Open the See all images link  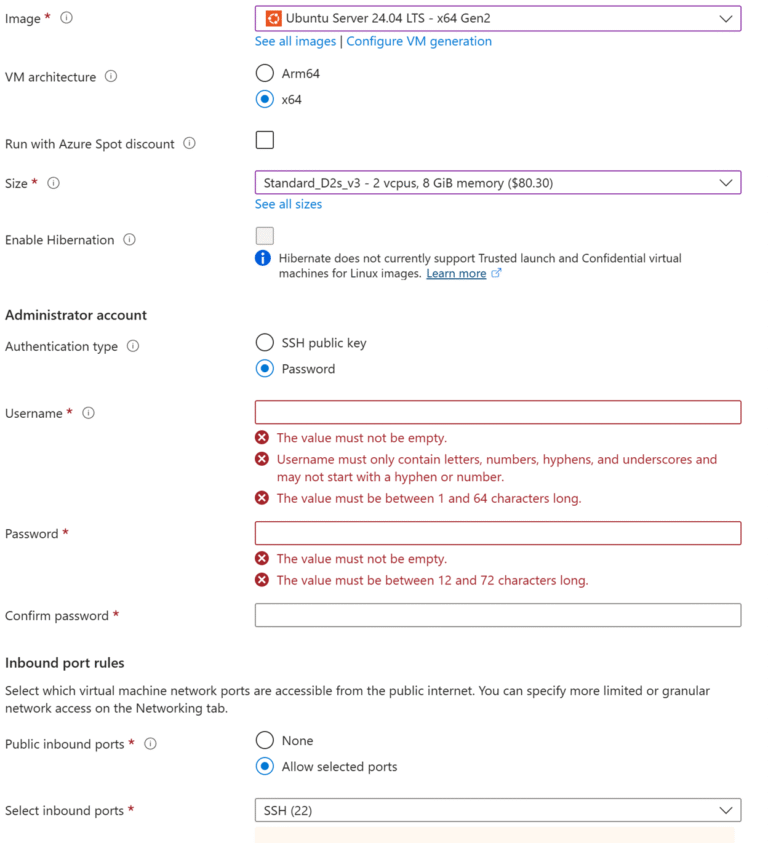pyautogui.click(x=294, y=41)
